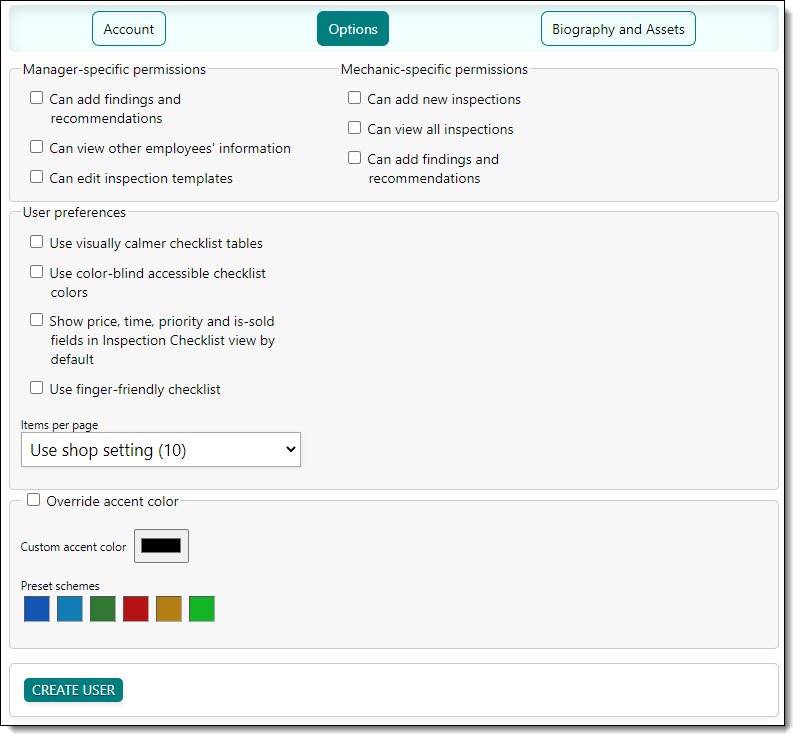Check mechanic Can add findings and recommendations

point(354,158)
